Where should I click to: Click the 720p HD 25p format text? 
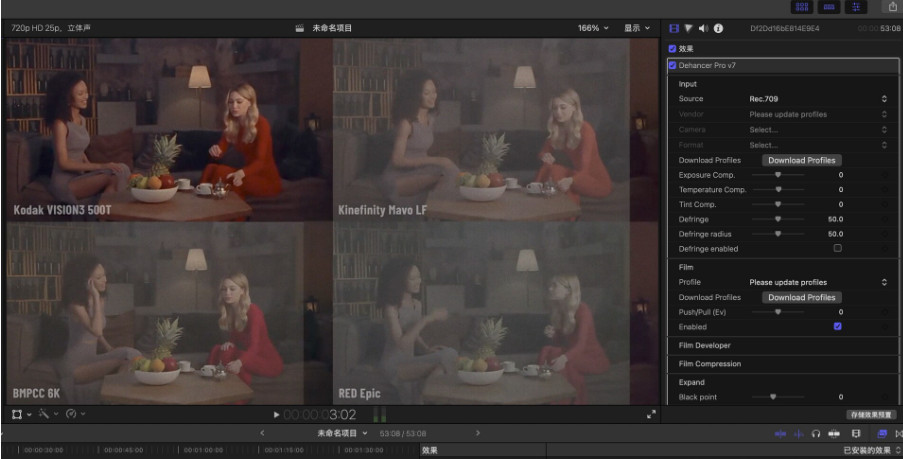(x=51, y=28)
